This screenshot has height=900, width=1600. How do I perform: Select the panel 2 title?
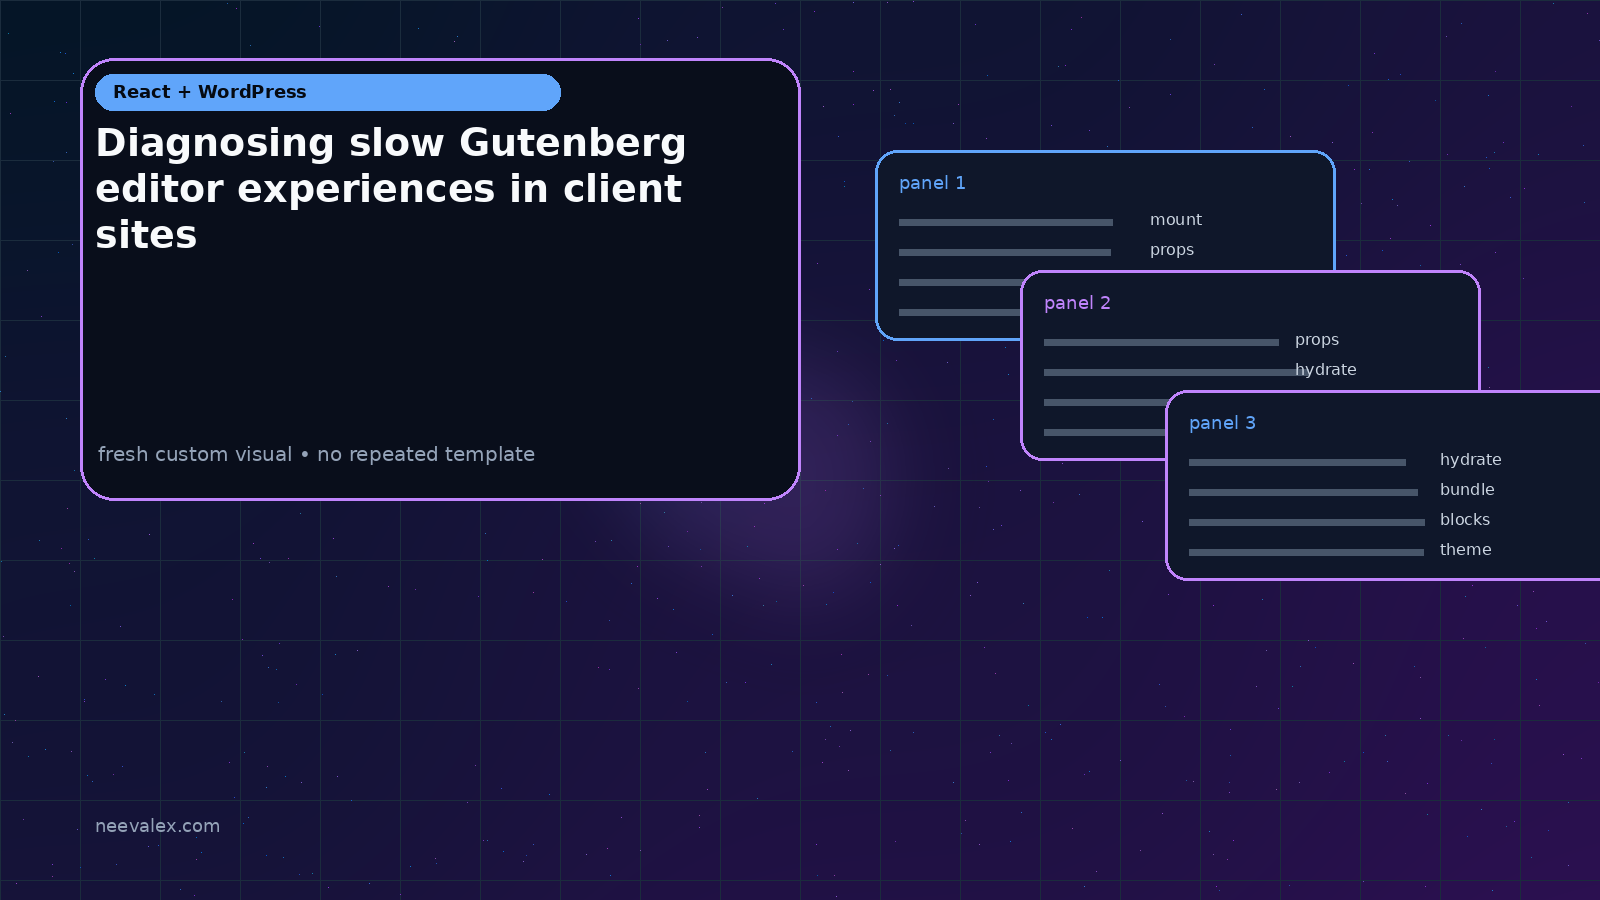(x=1077, y=303)
